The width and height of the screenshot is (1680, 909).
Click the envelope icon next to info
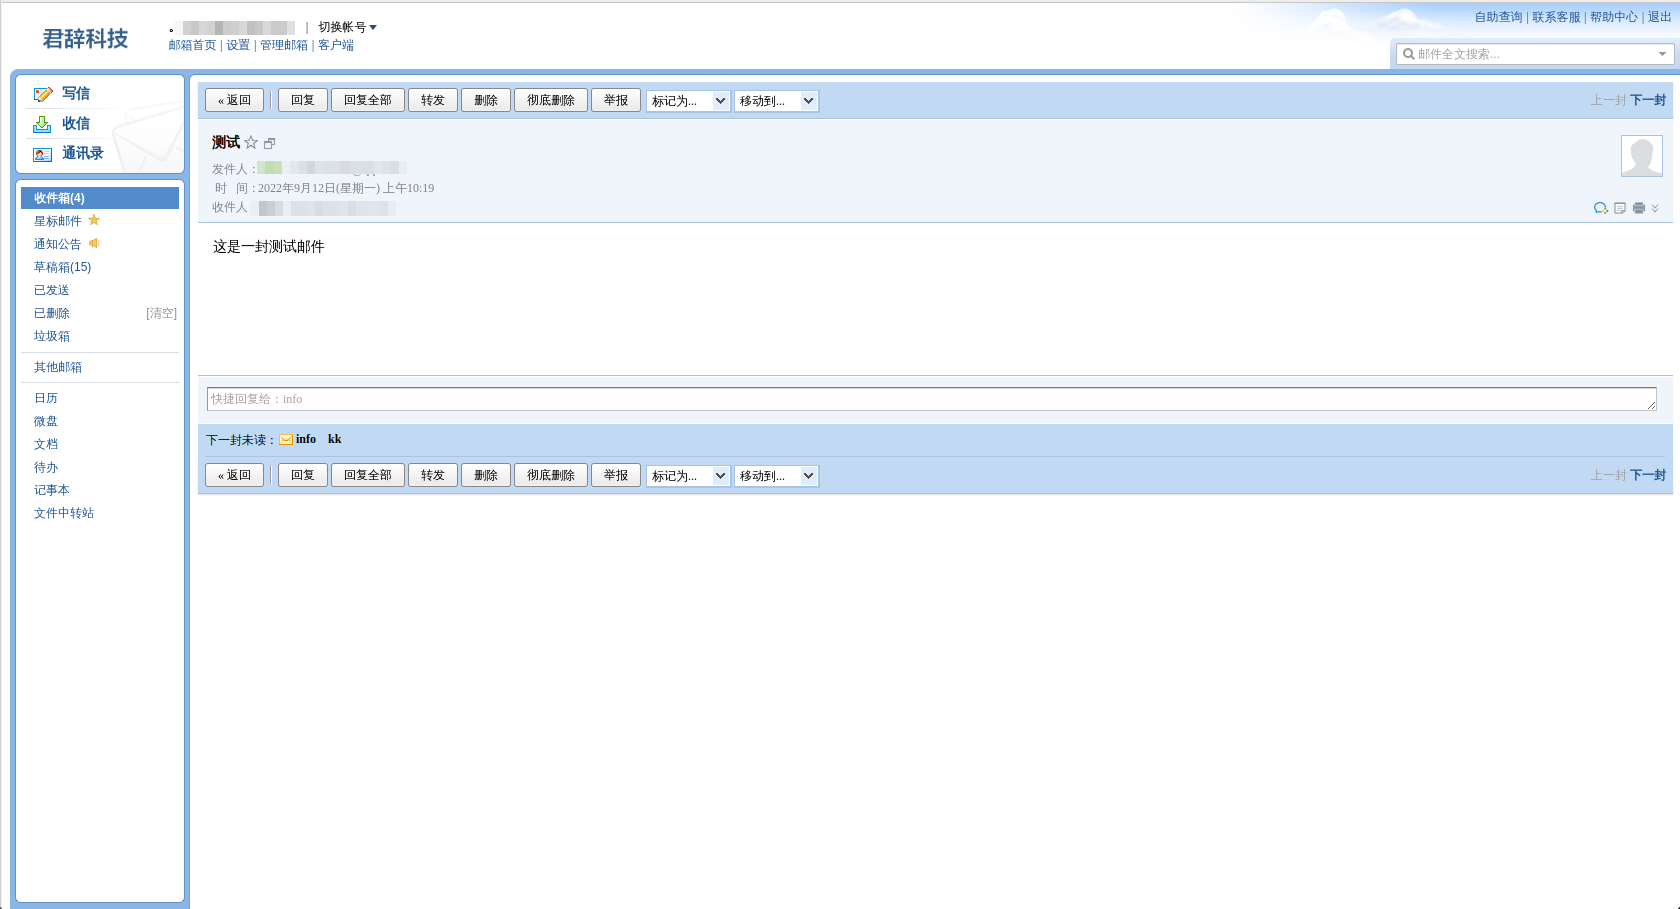pos(286,440)
